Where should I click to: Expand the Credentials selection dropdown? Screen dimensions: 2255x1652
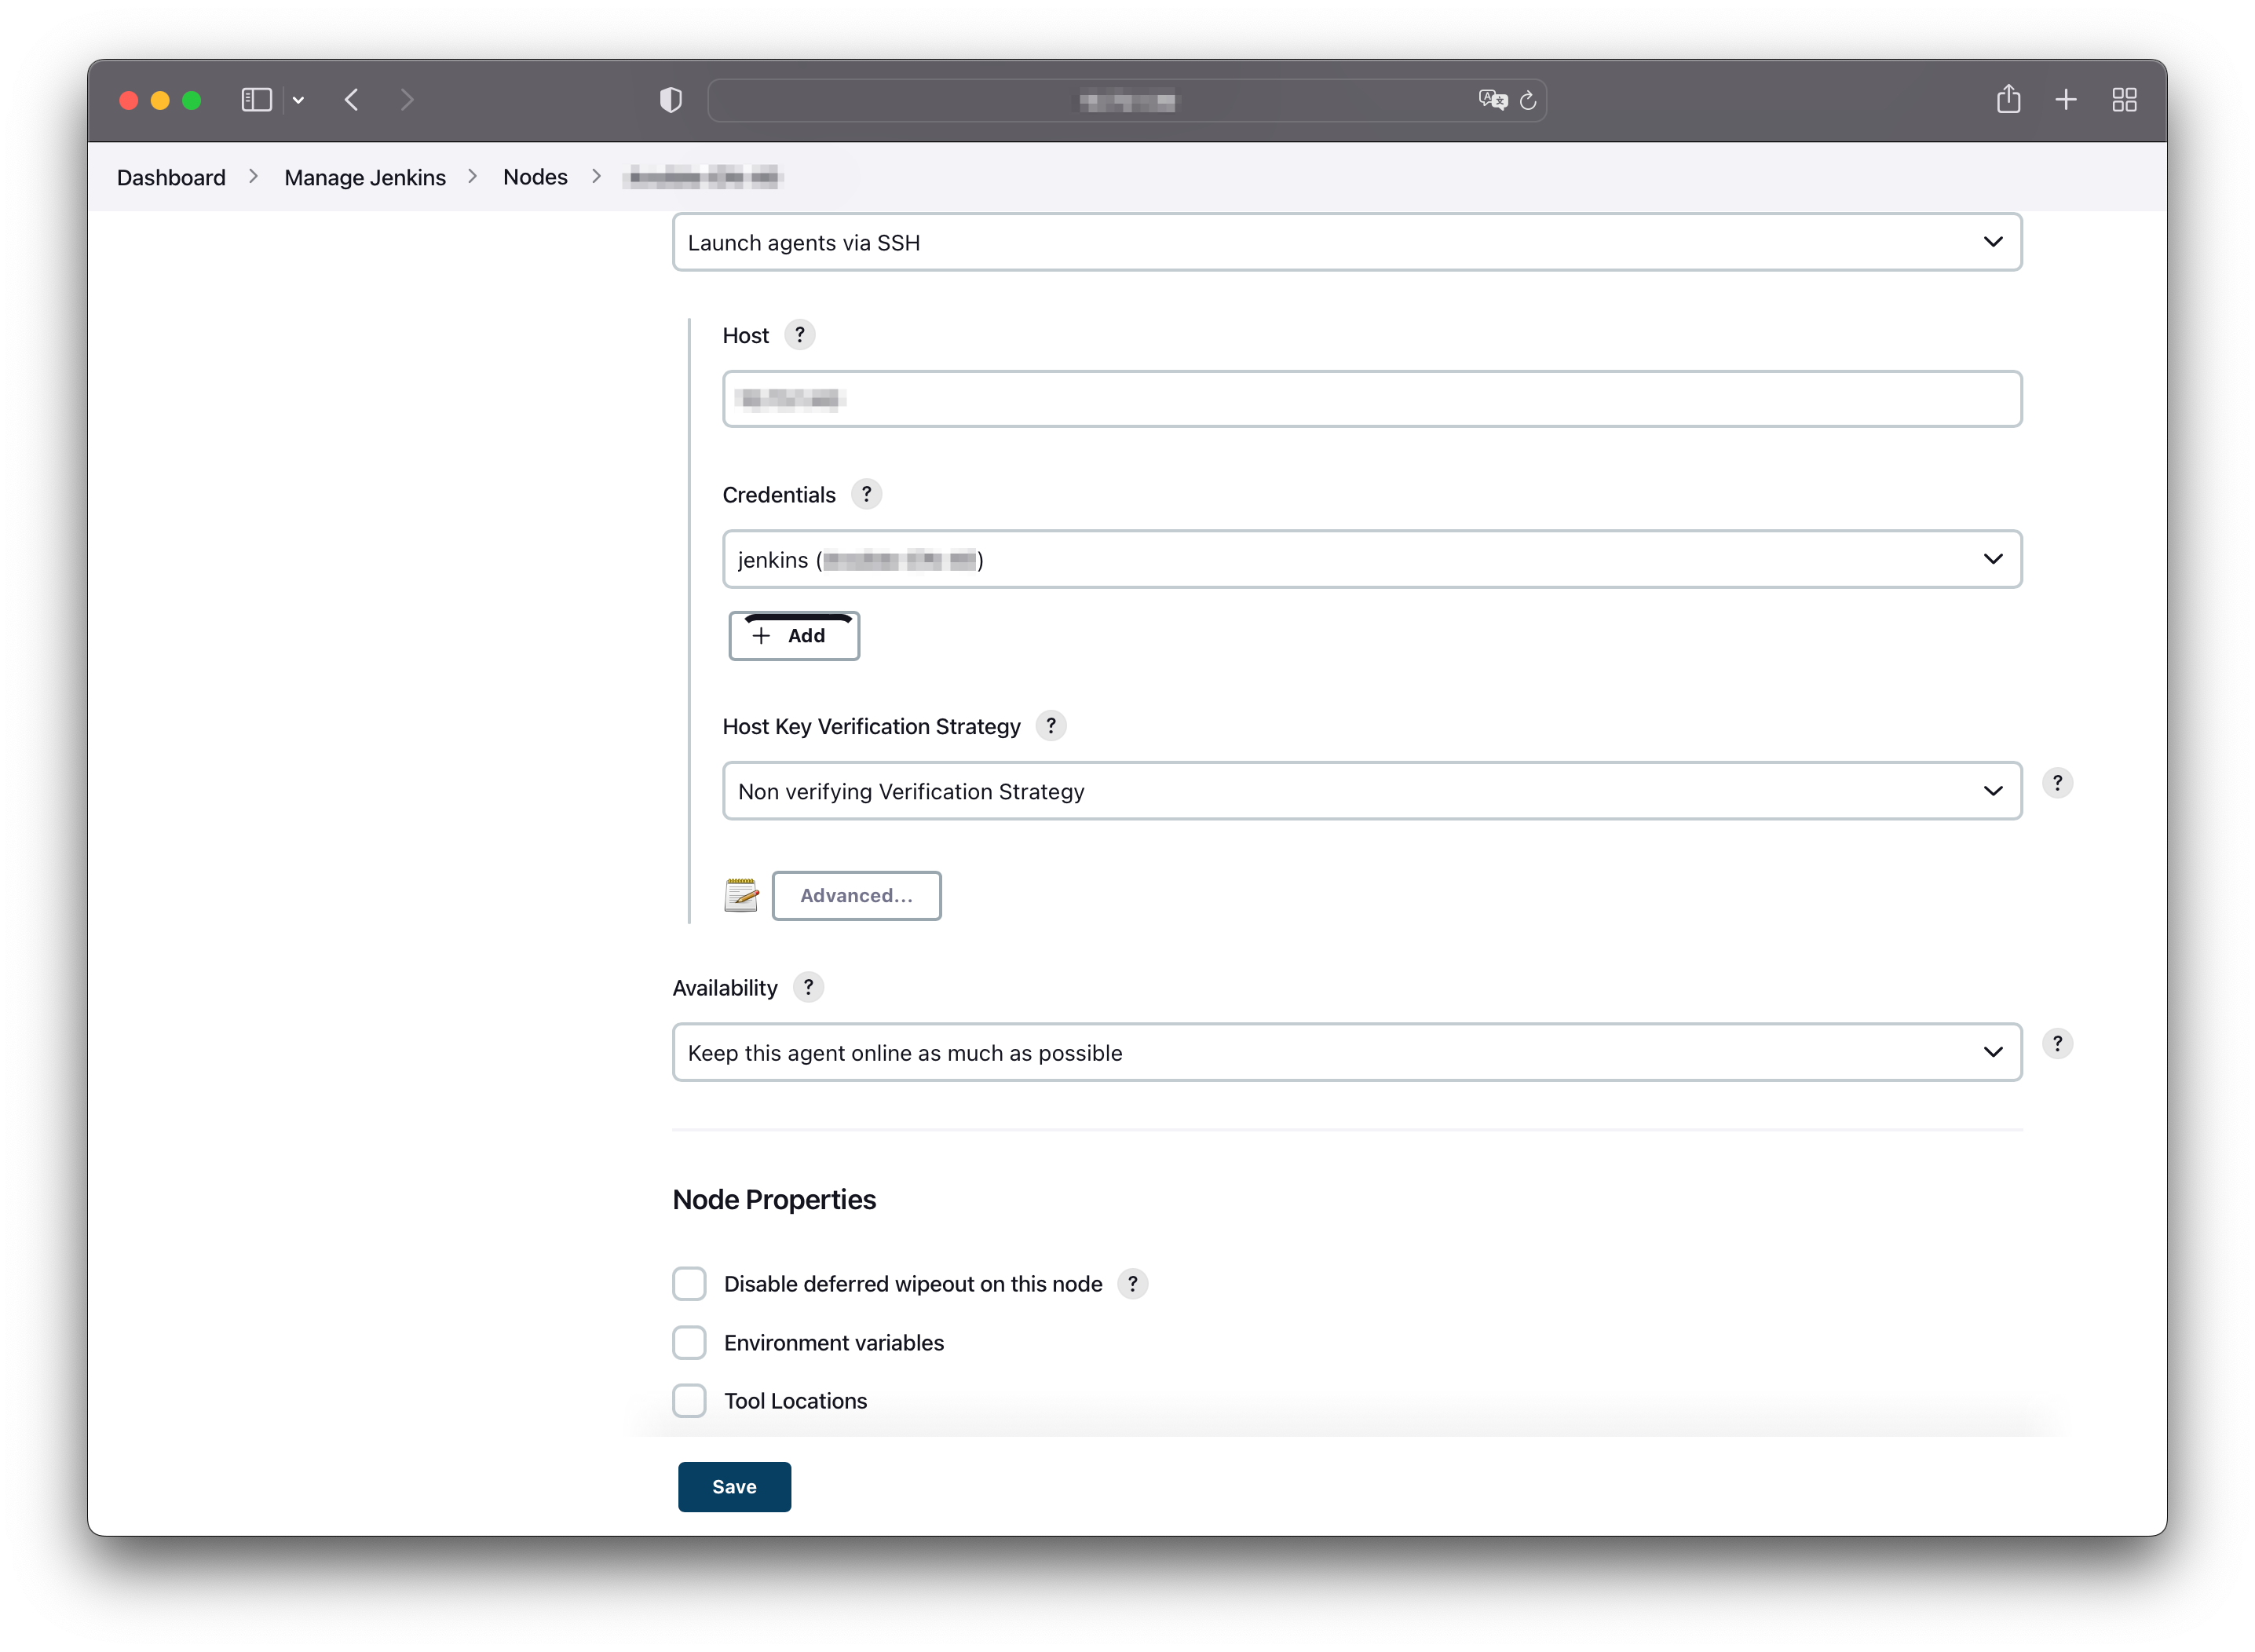click(x=1372, y=559)
